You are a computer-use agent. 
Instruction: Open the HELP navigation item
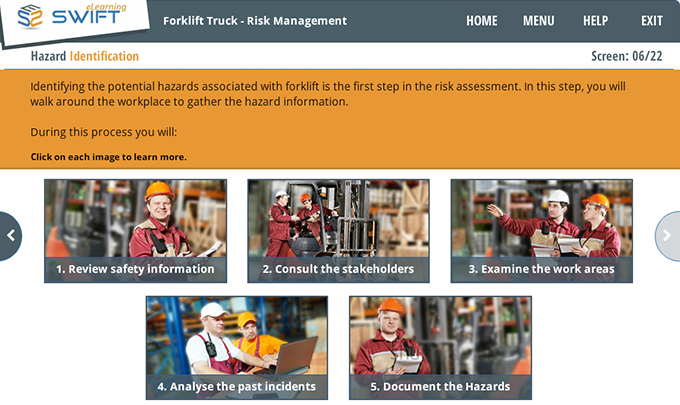(x=595, y=21)
